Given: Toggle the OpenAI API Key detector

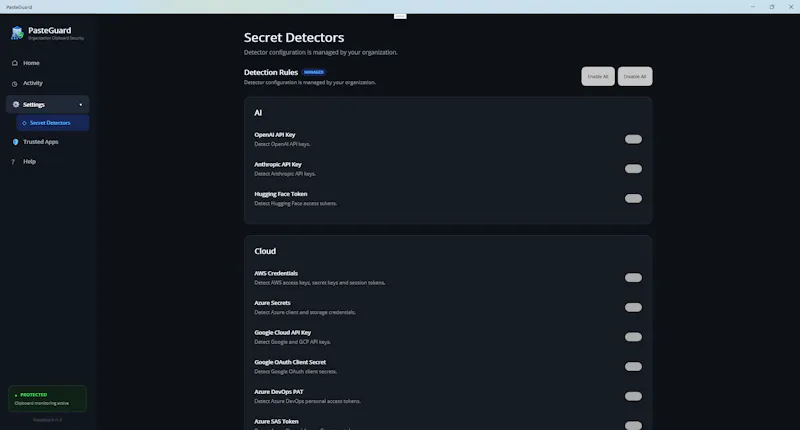Looking at the screenshot, I should (633, 139).
